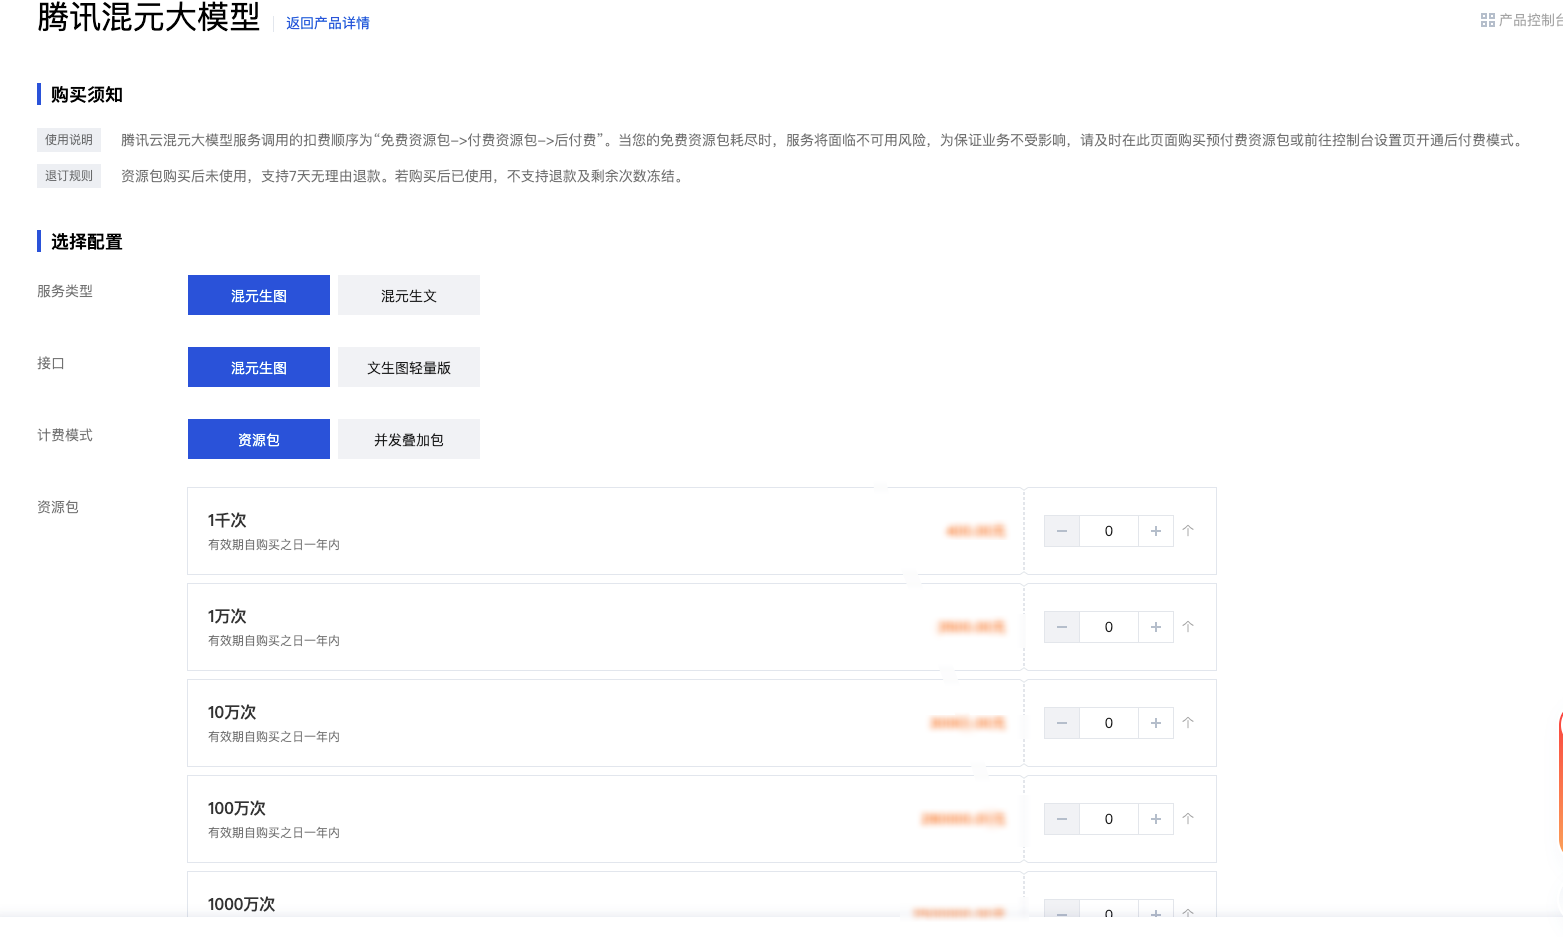This screenshot has width=1563, height=937.
Task: Increase quantity for 100万次 package
Action: click(x=1156, y=819)
